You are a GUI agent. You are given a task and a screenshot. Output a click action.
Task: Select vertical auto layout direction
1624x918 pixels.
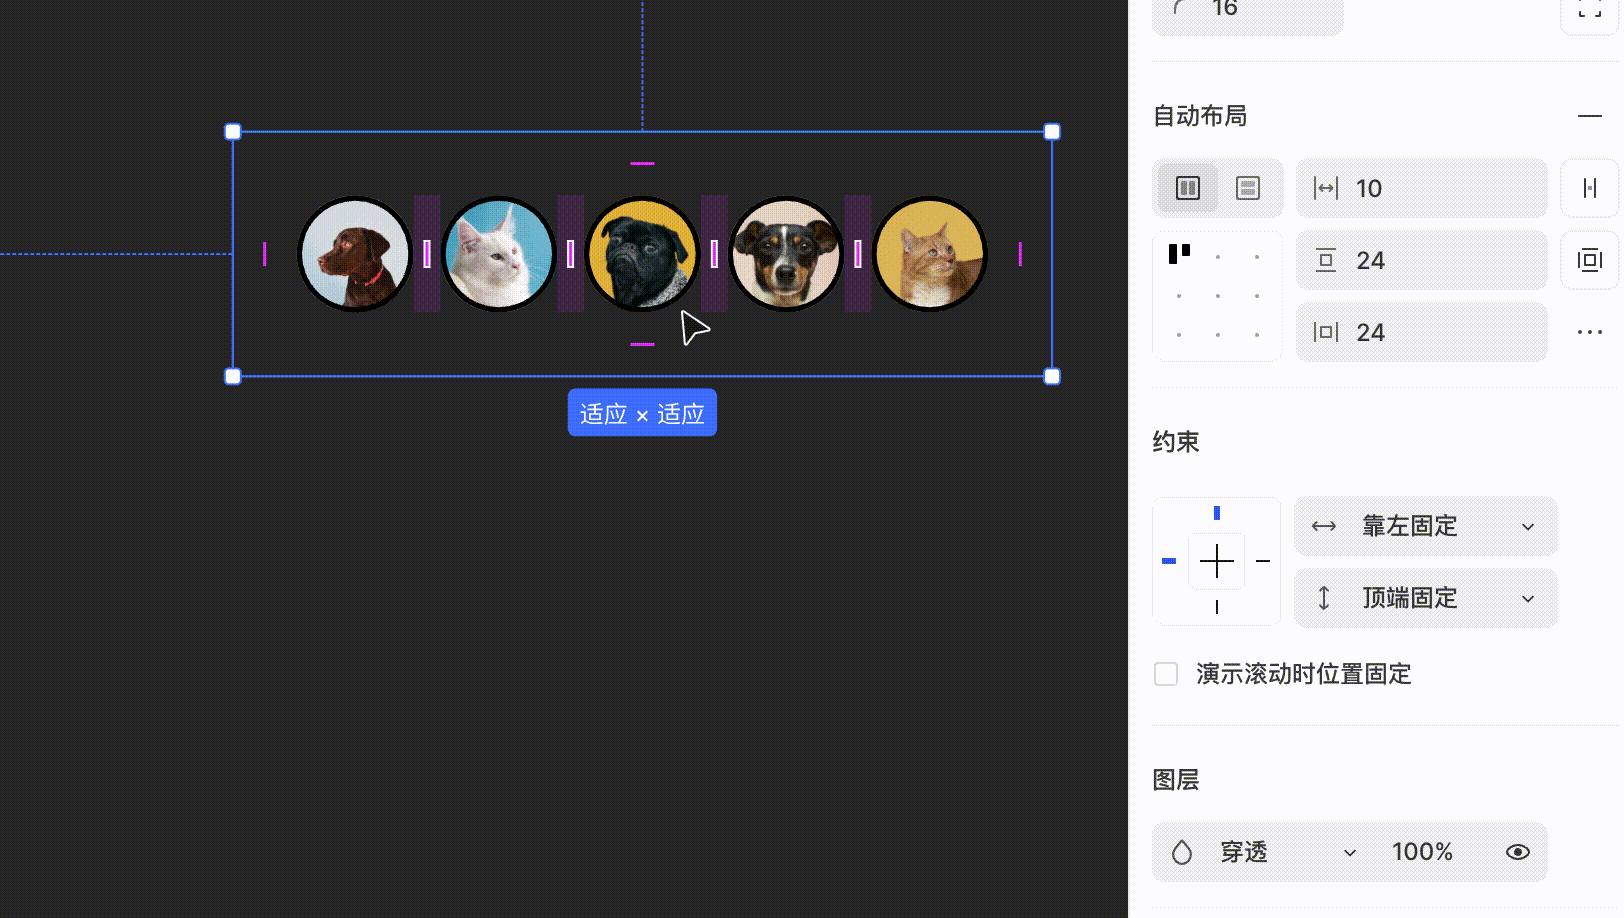pyautogui.click(x=1247, y=188)
